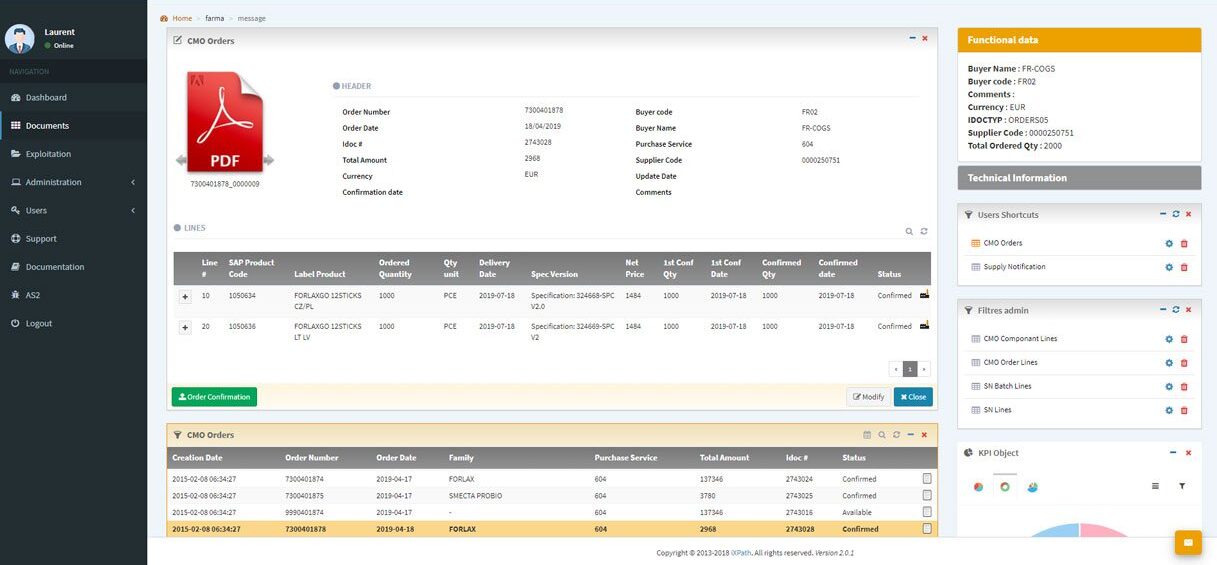Screen dimensions: 1217x565
Task: Click settings gear for CMO Orders shortcut
Action: pyautogui.click(x=1169, y=243)
